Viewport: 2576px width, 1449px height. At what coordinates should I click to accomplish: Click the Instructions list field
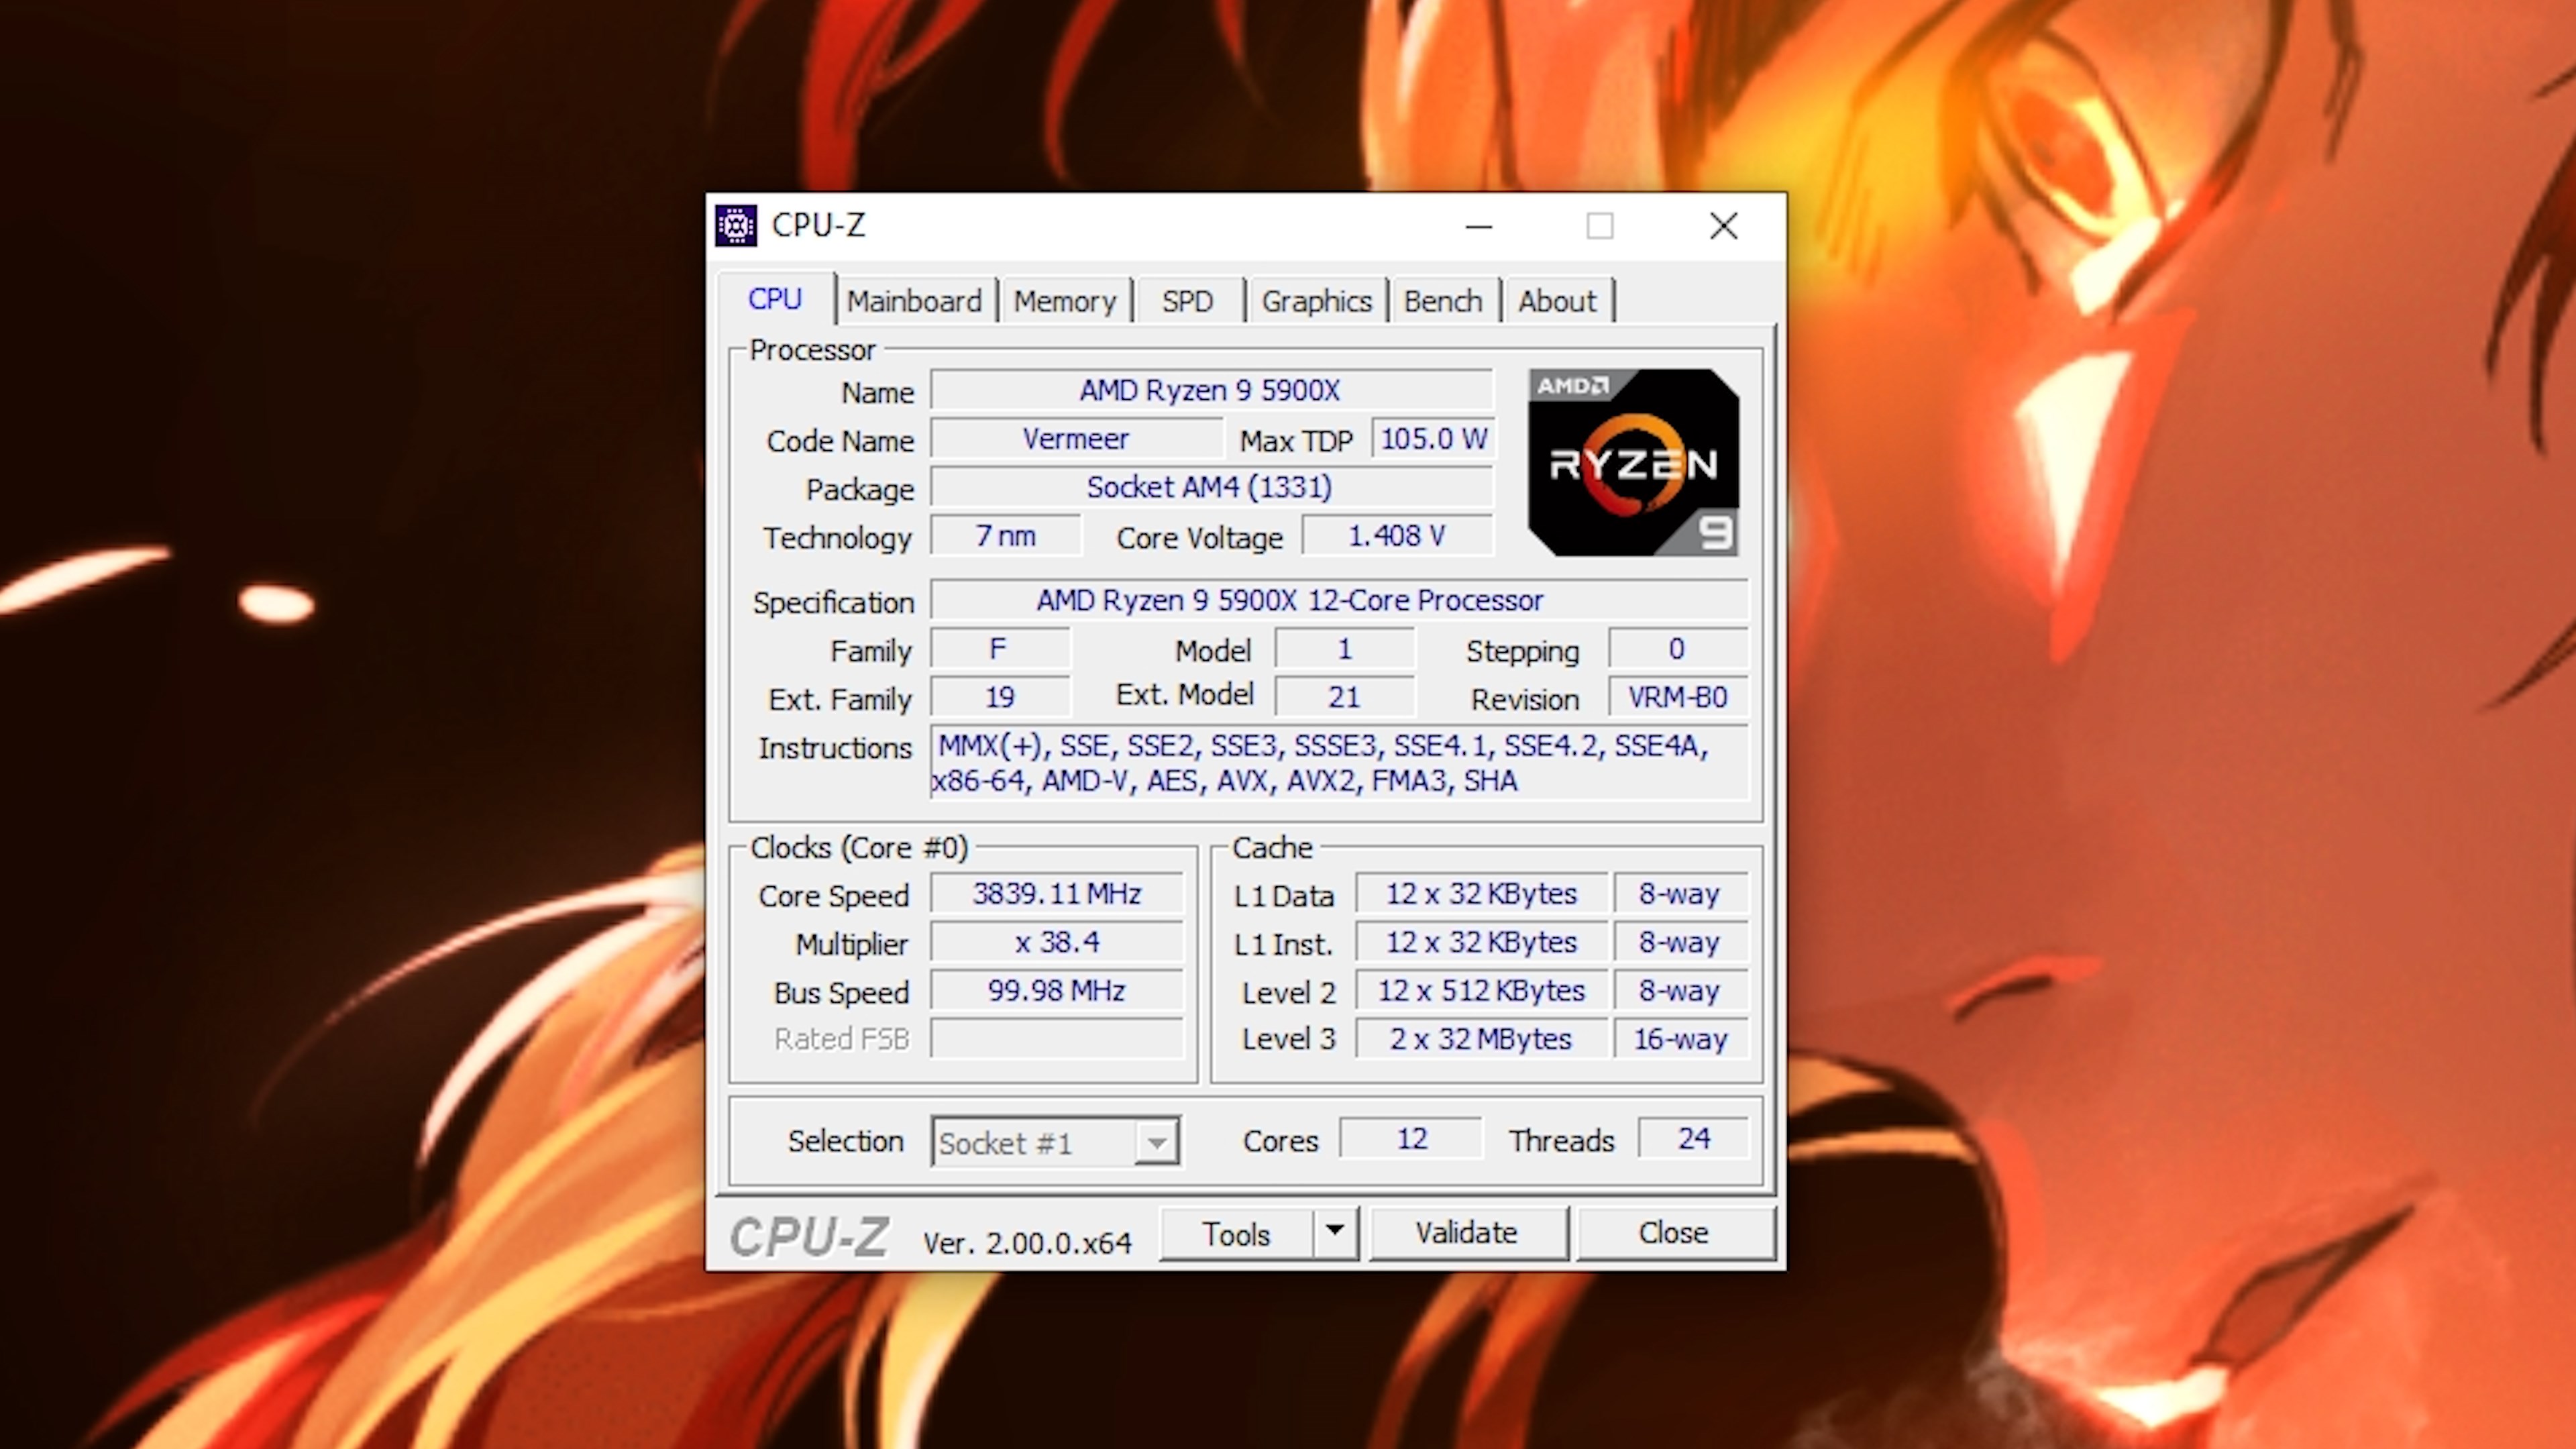(1339, 763)
